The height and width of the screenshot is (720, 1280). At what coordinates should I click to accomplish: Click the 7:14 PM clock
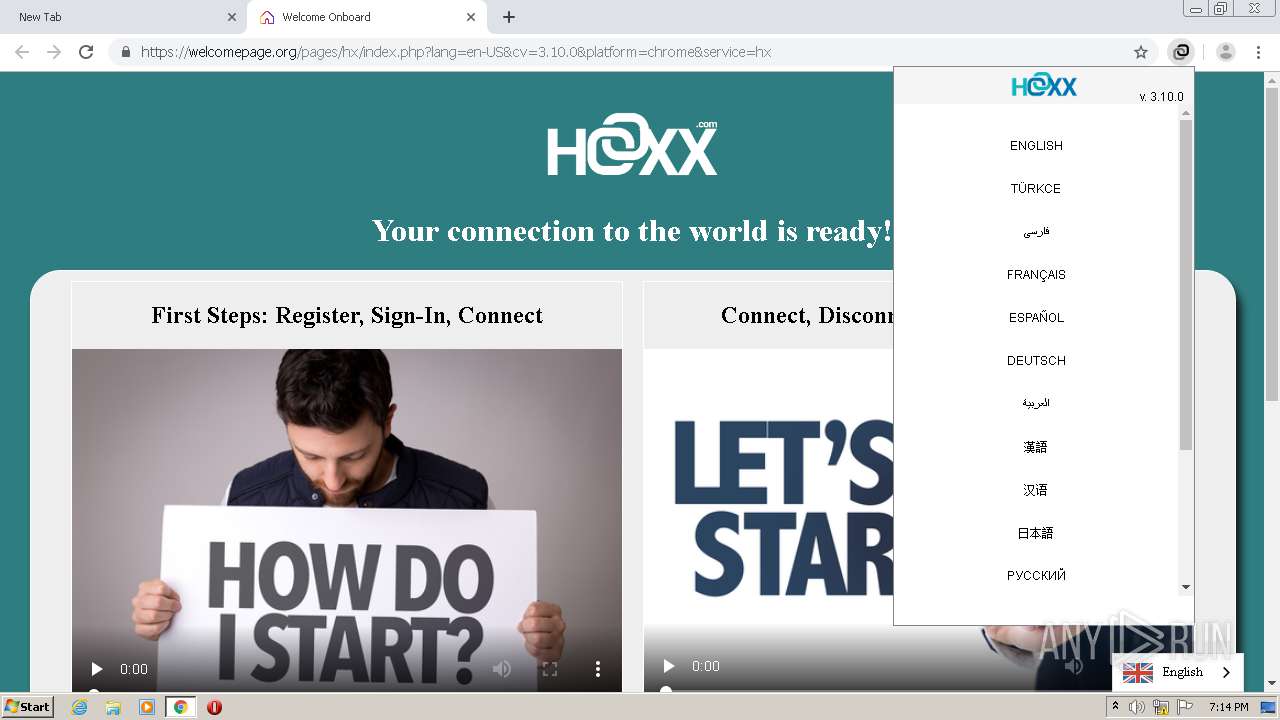[x=1228, y=707]
